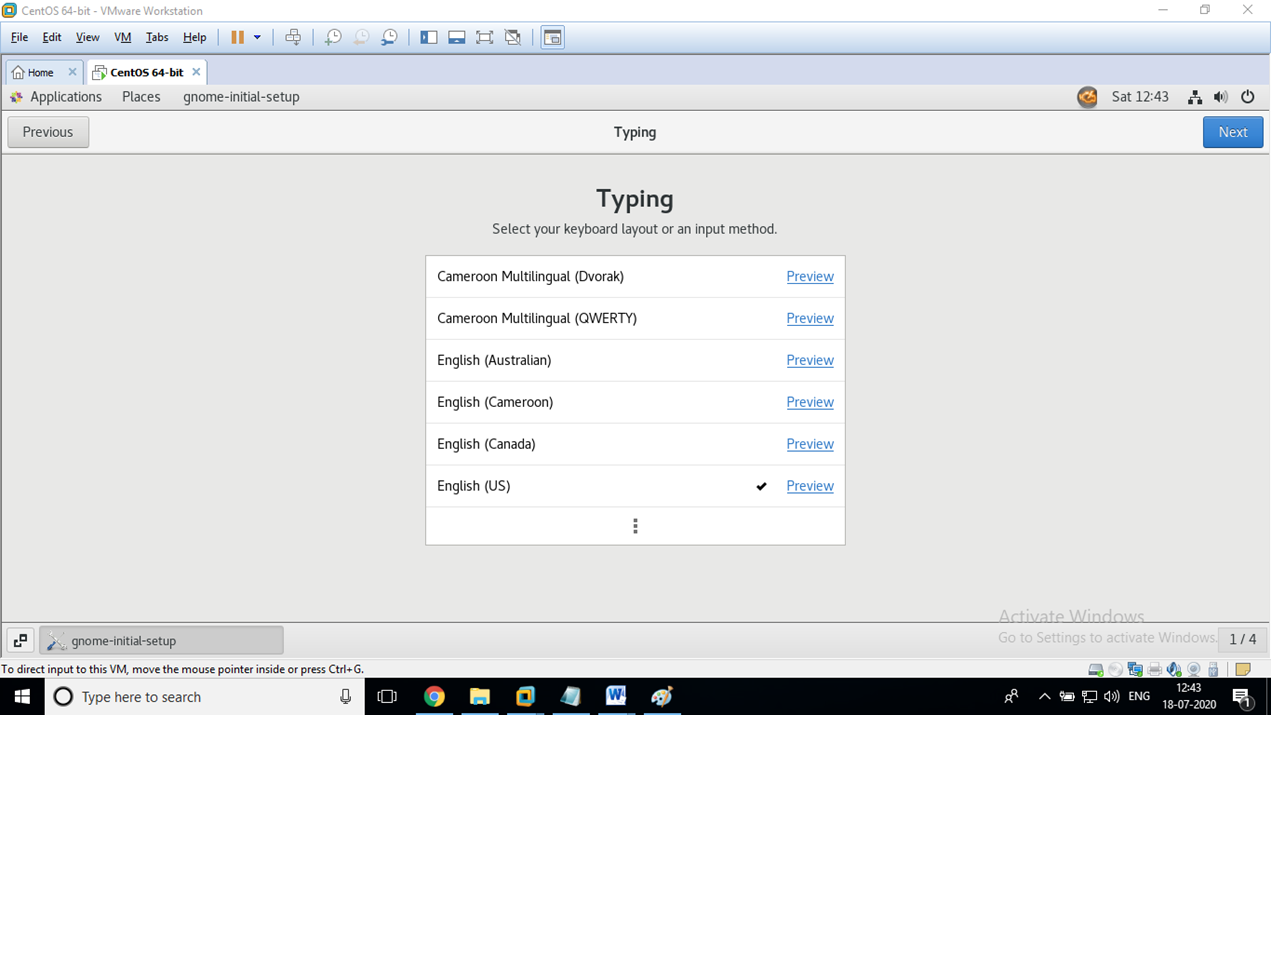The width and height of the screenshot is (1271, 954).
Task: Open the Edit menu
Action: click(52, 37)
